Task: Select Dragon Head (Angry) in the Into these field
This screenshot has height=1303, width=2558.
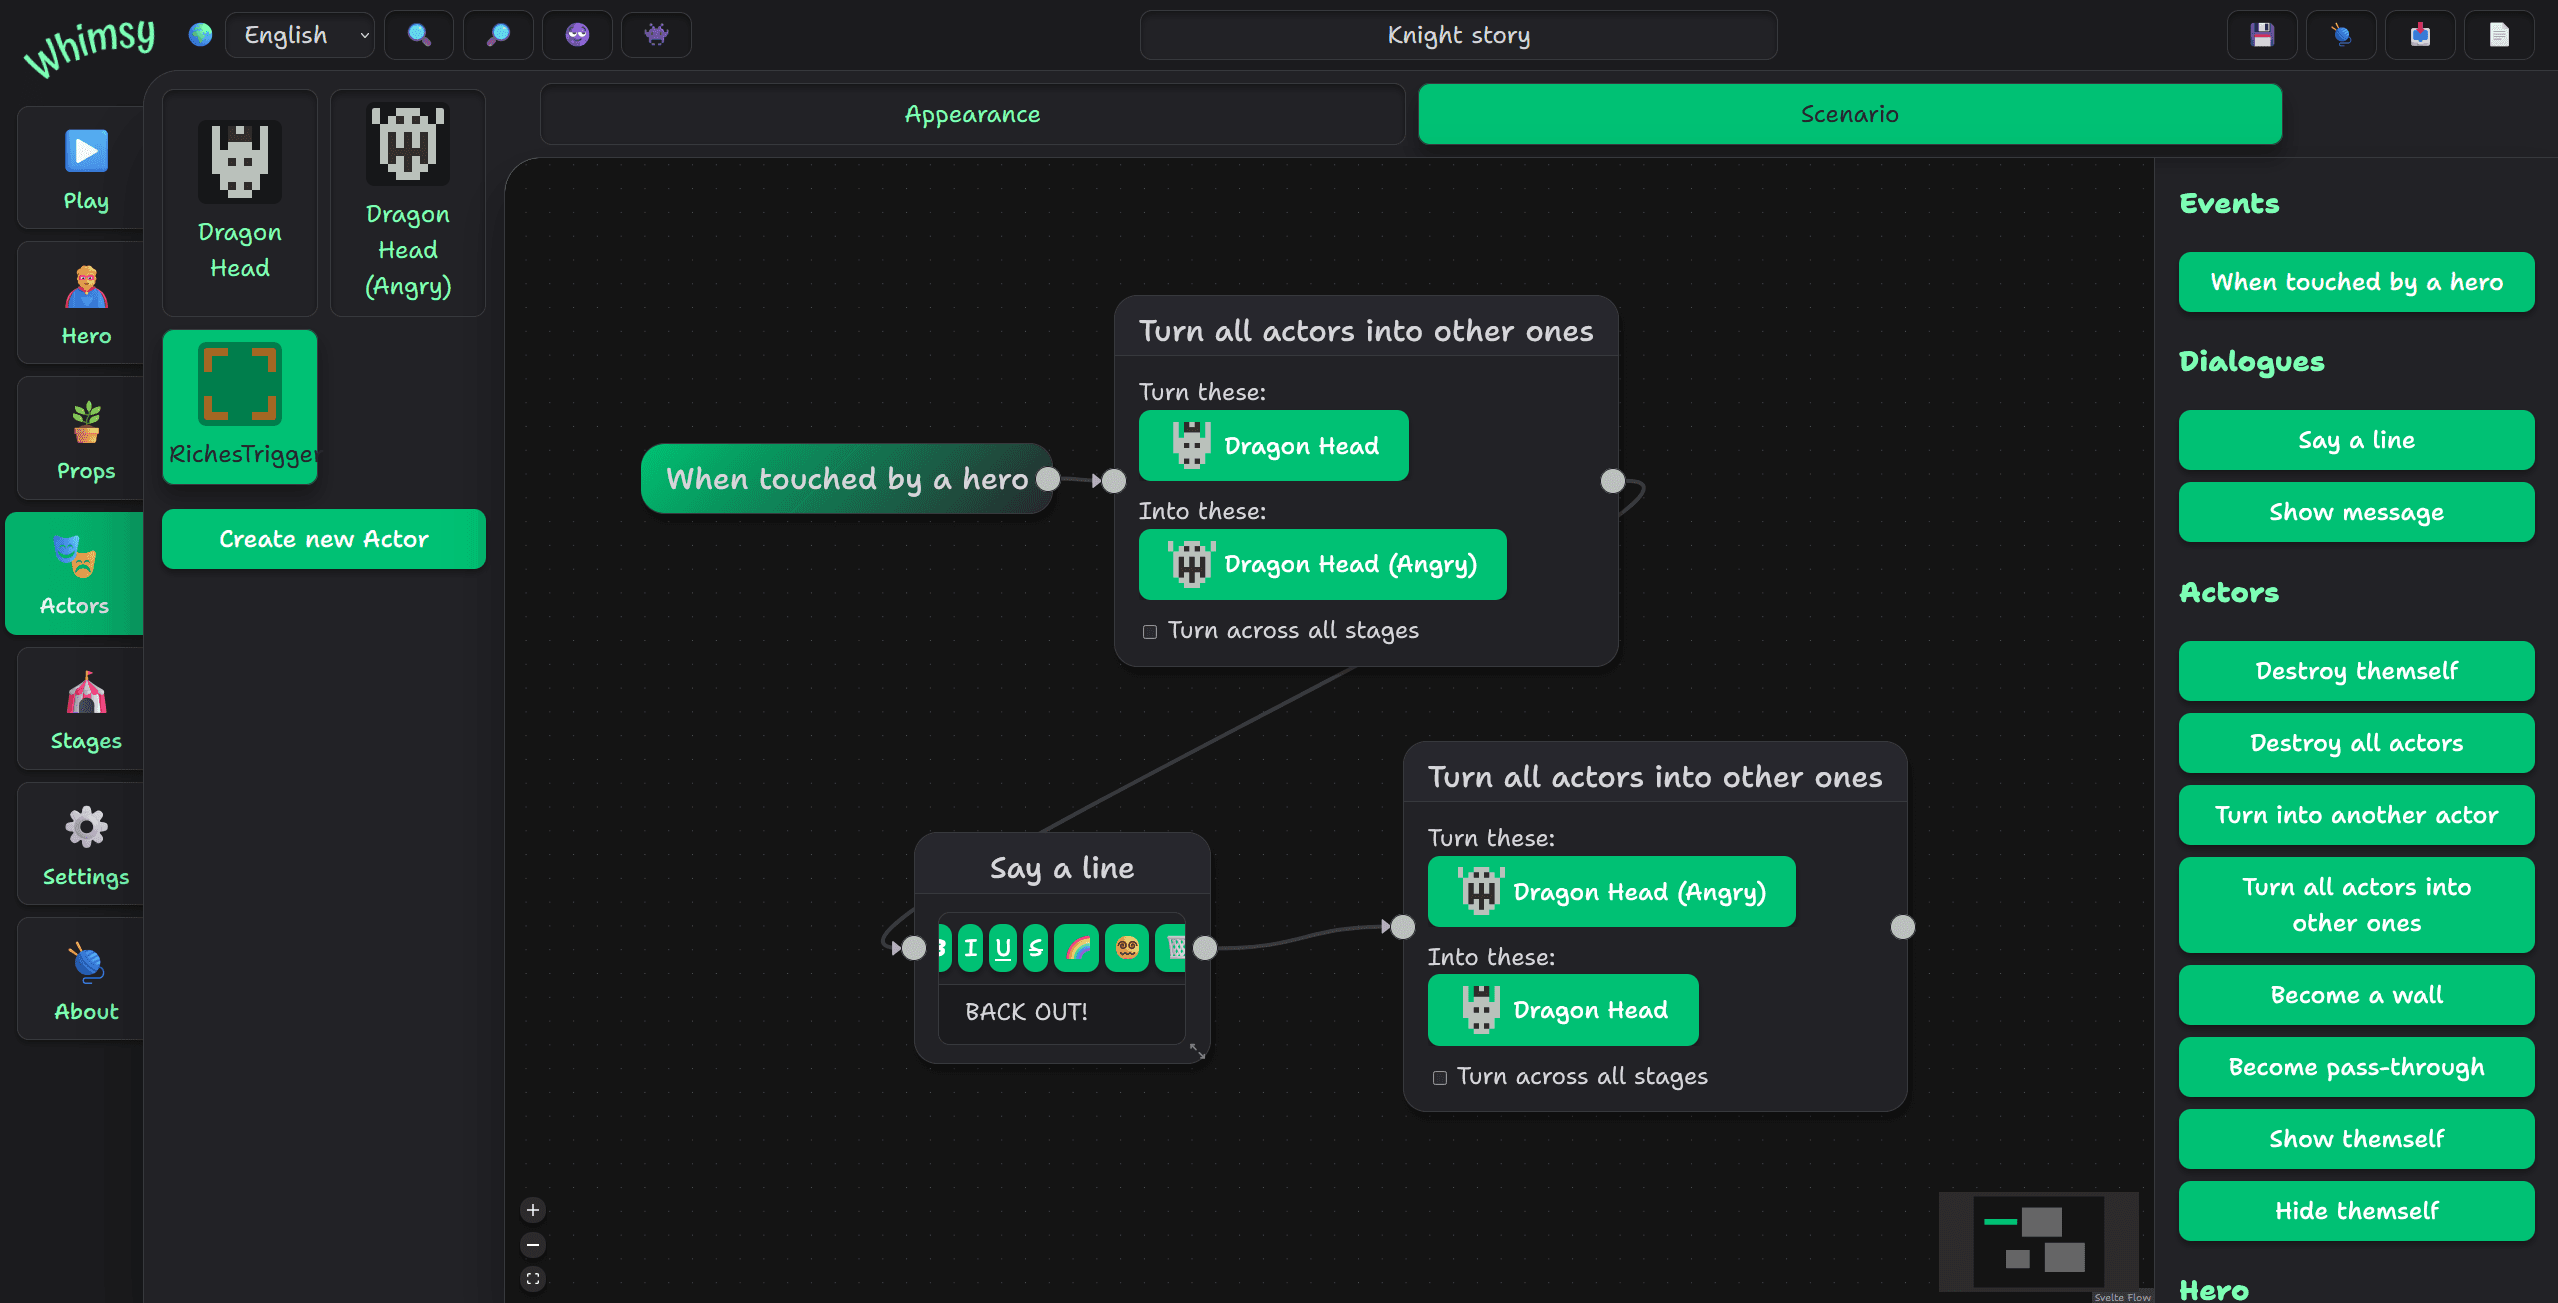Action: (x=1322, y=564)
